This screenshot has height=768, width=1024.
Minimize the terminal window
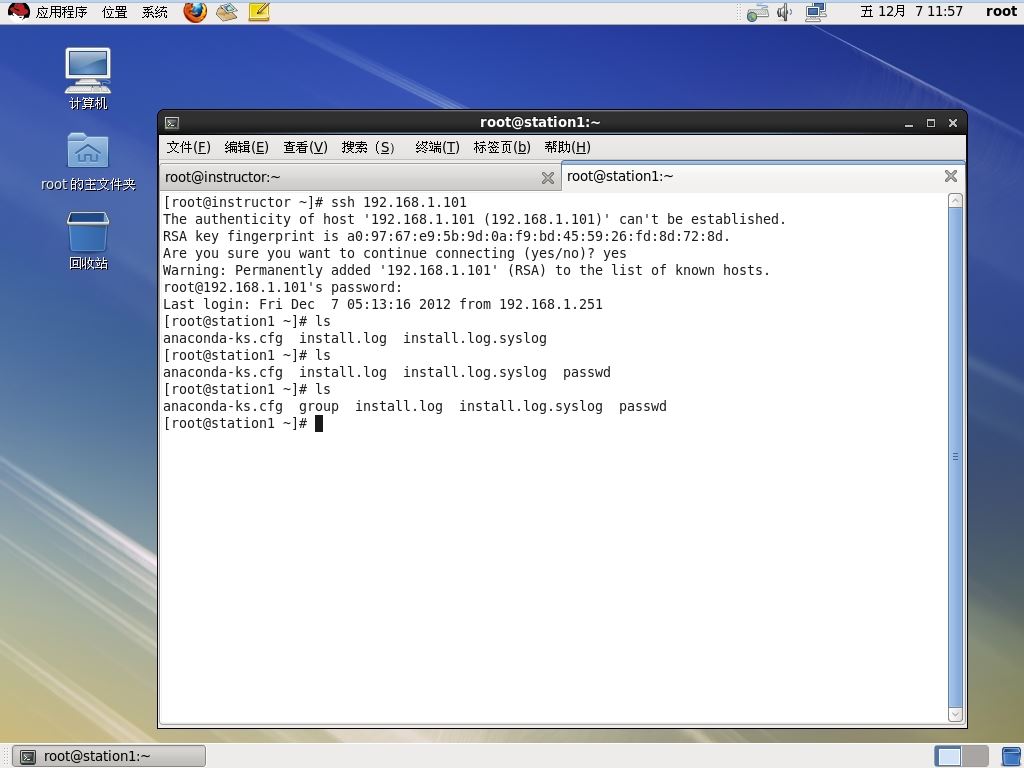click(908, 123)
